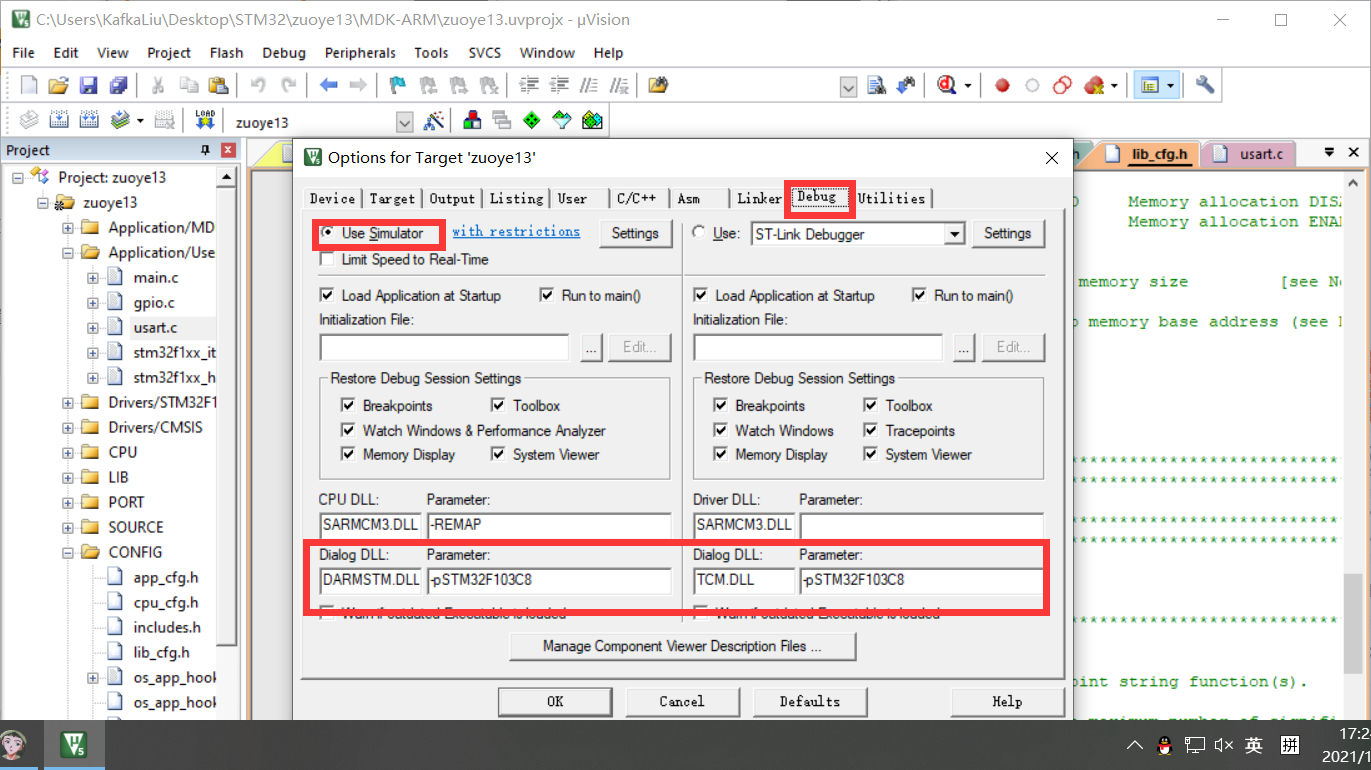Viewport: 1371px width, 770px height.
Task: Toggle ST-Link side Run to main()
Action: pyautogui.click(x=920, y=295)
